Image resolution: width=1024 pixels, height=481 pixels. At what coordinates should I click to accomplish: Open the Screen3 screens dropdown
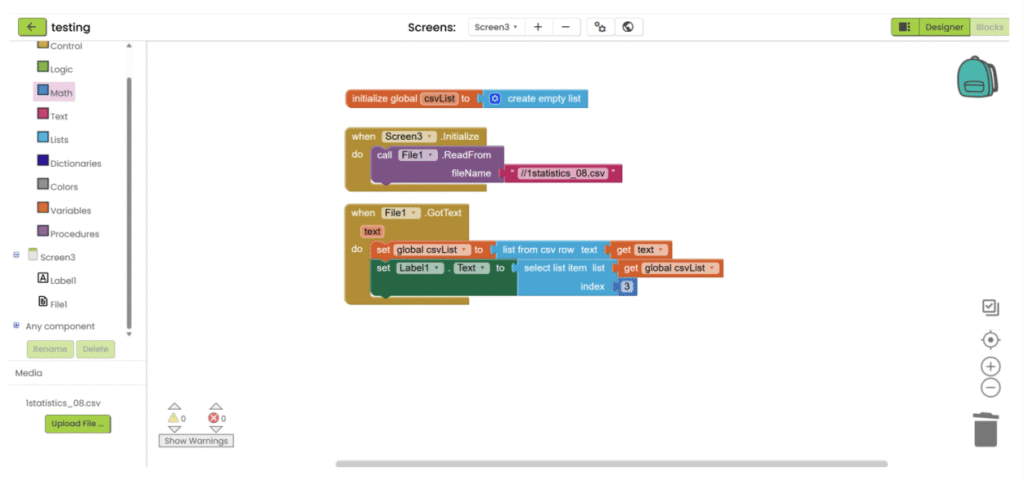pyautogui.click(x=496, y=27)
